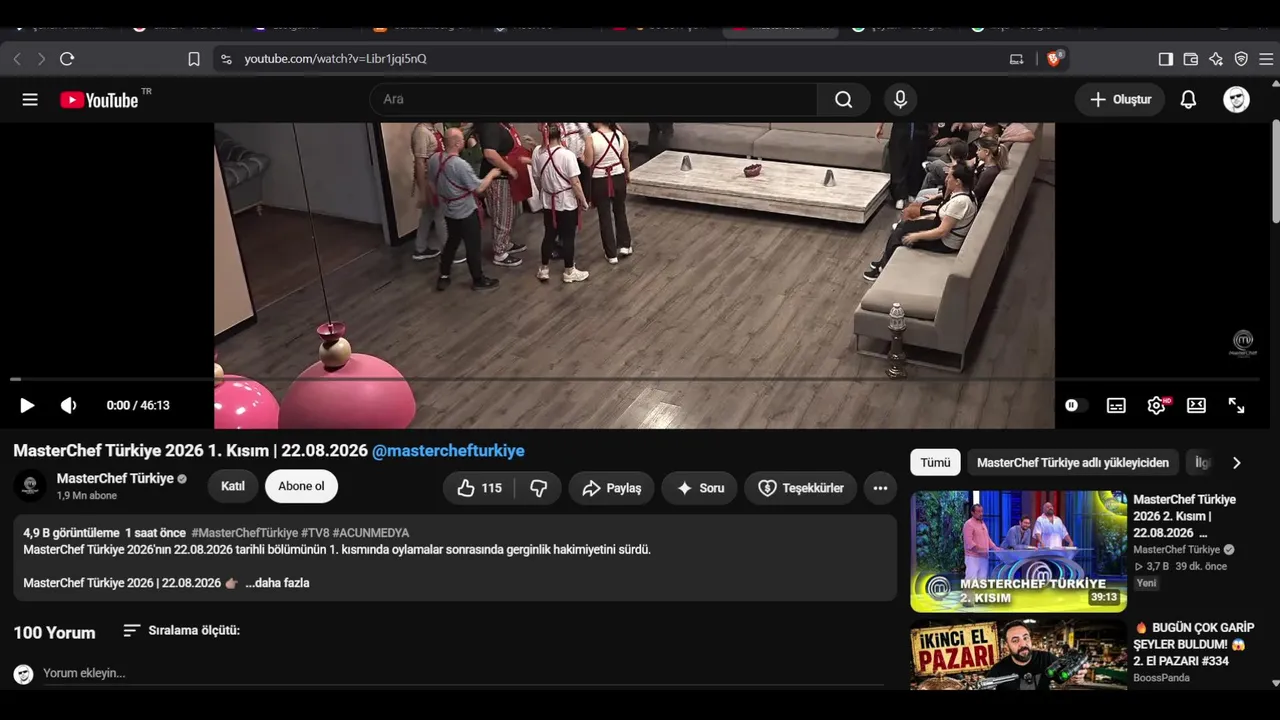Reload the page in the browser
1280x720 pixels.
tap(67, 59)
